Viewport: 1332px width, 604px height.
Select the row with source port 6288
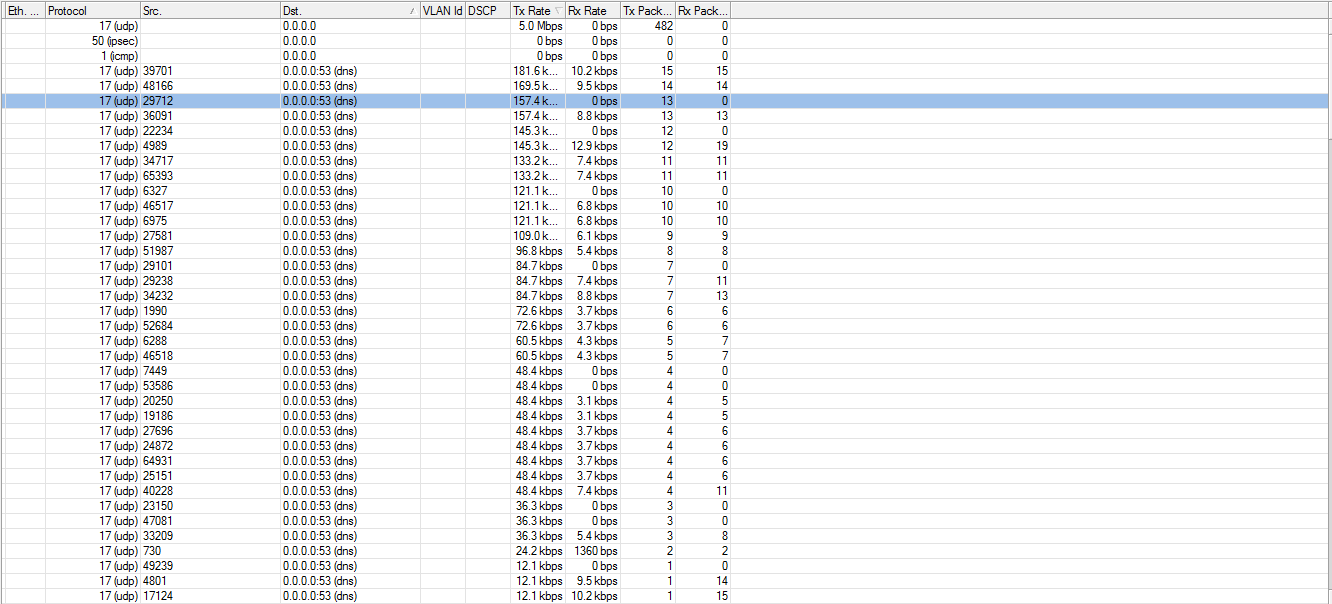pos(666,341)
